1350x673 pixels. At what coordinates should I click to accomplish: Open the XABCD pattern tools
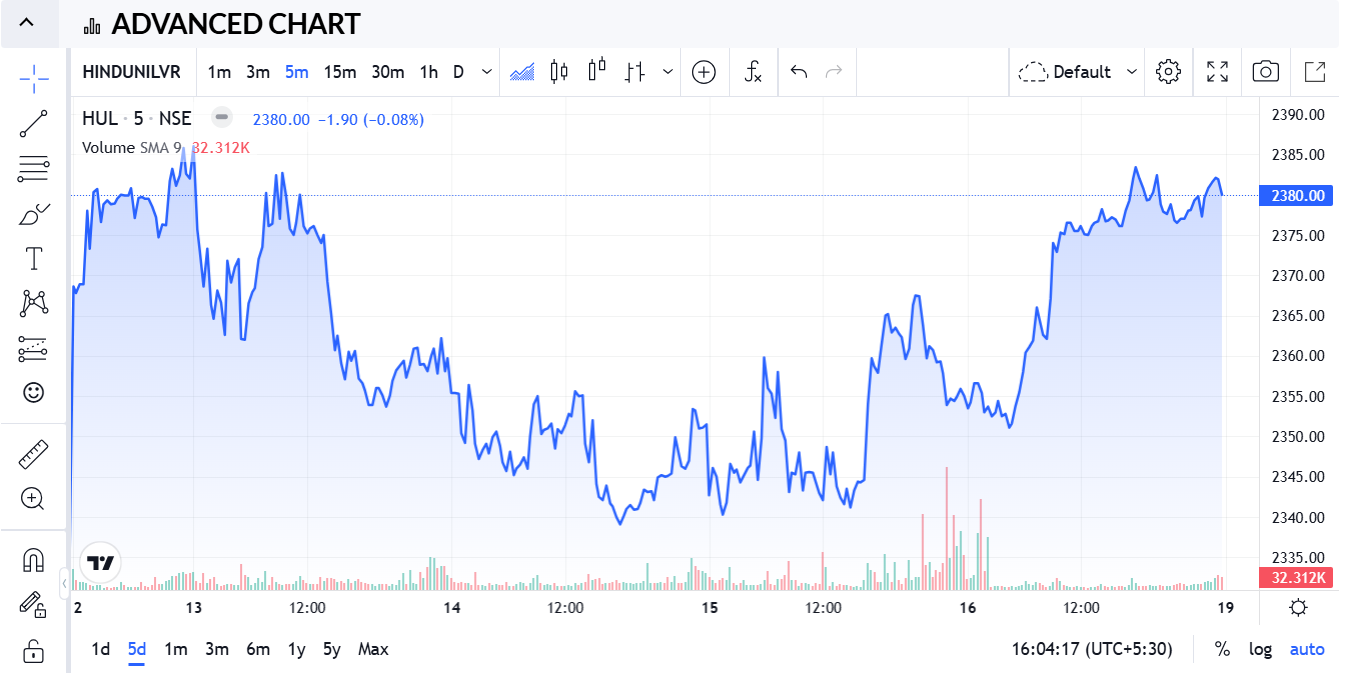pos(33,303)
